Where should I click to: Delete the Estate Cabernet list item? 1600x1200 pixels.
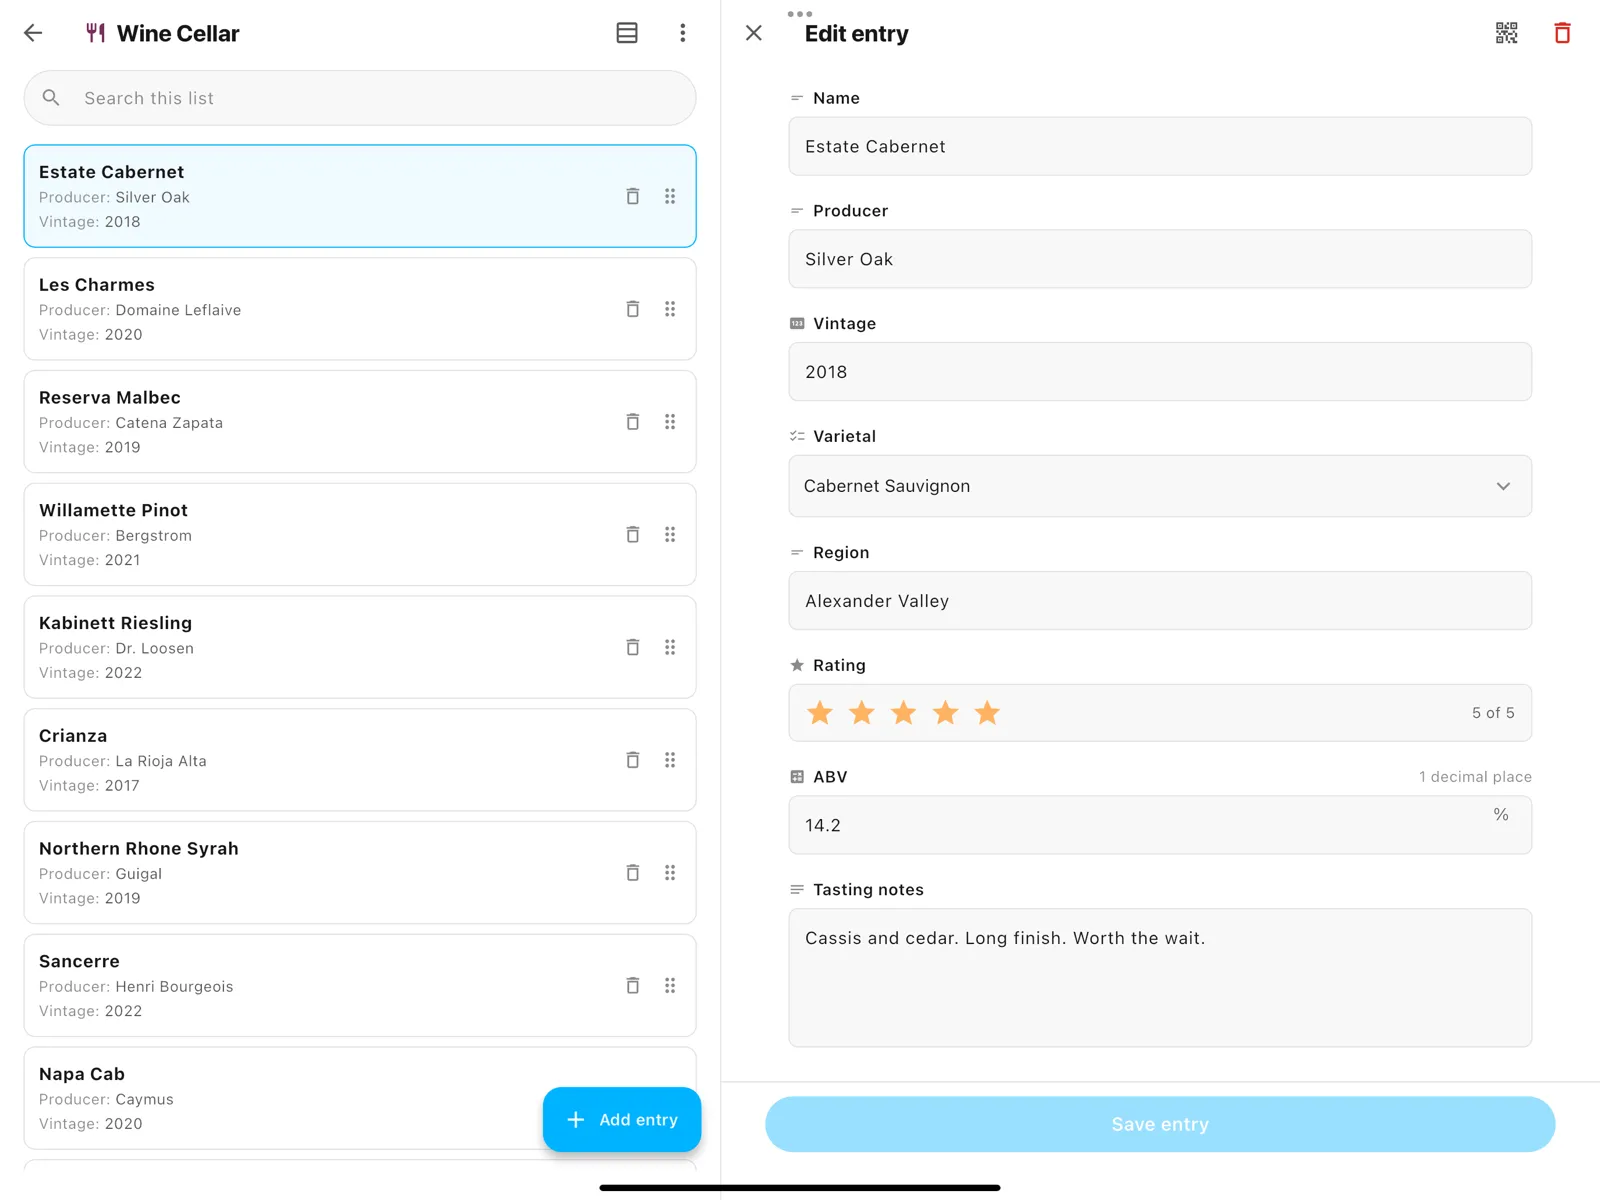pyautogui.click(x=633, y=196)
